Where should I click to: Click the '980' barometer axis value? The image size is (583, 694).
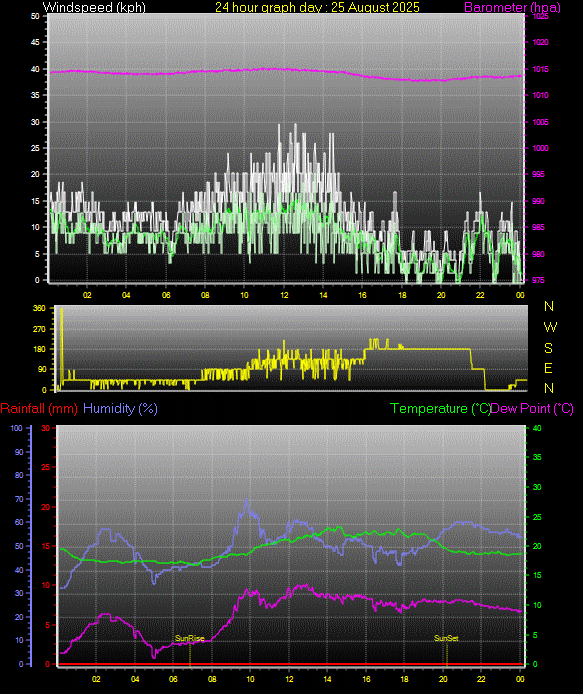538,254
